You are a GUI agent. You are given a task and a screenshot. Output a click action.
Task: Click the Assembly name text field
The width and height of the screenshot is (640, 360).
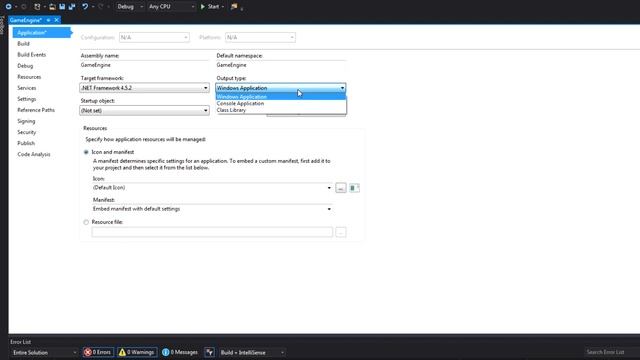(144, 65)
